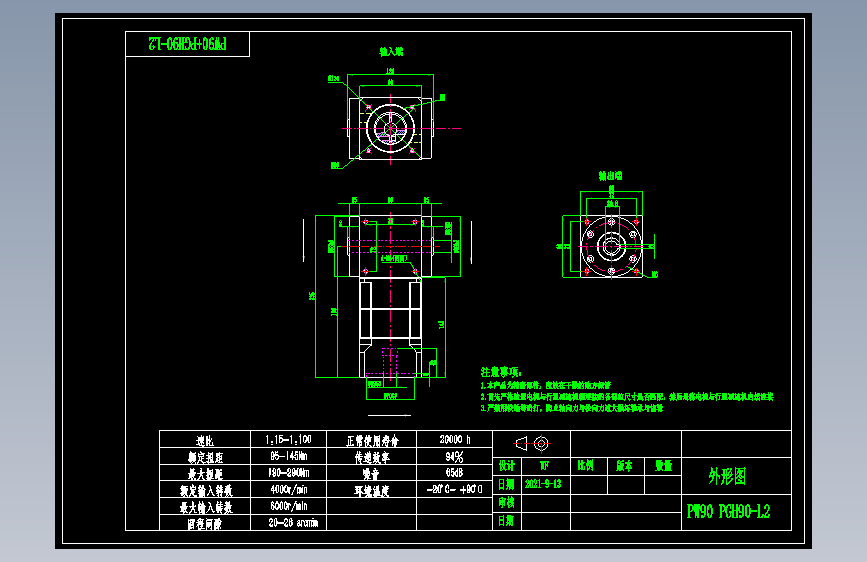
Task: Click the '注意事项' notes heading
Action: tap(501, 372)
